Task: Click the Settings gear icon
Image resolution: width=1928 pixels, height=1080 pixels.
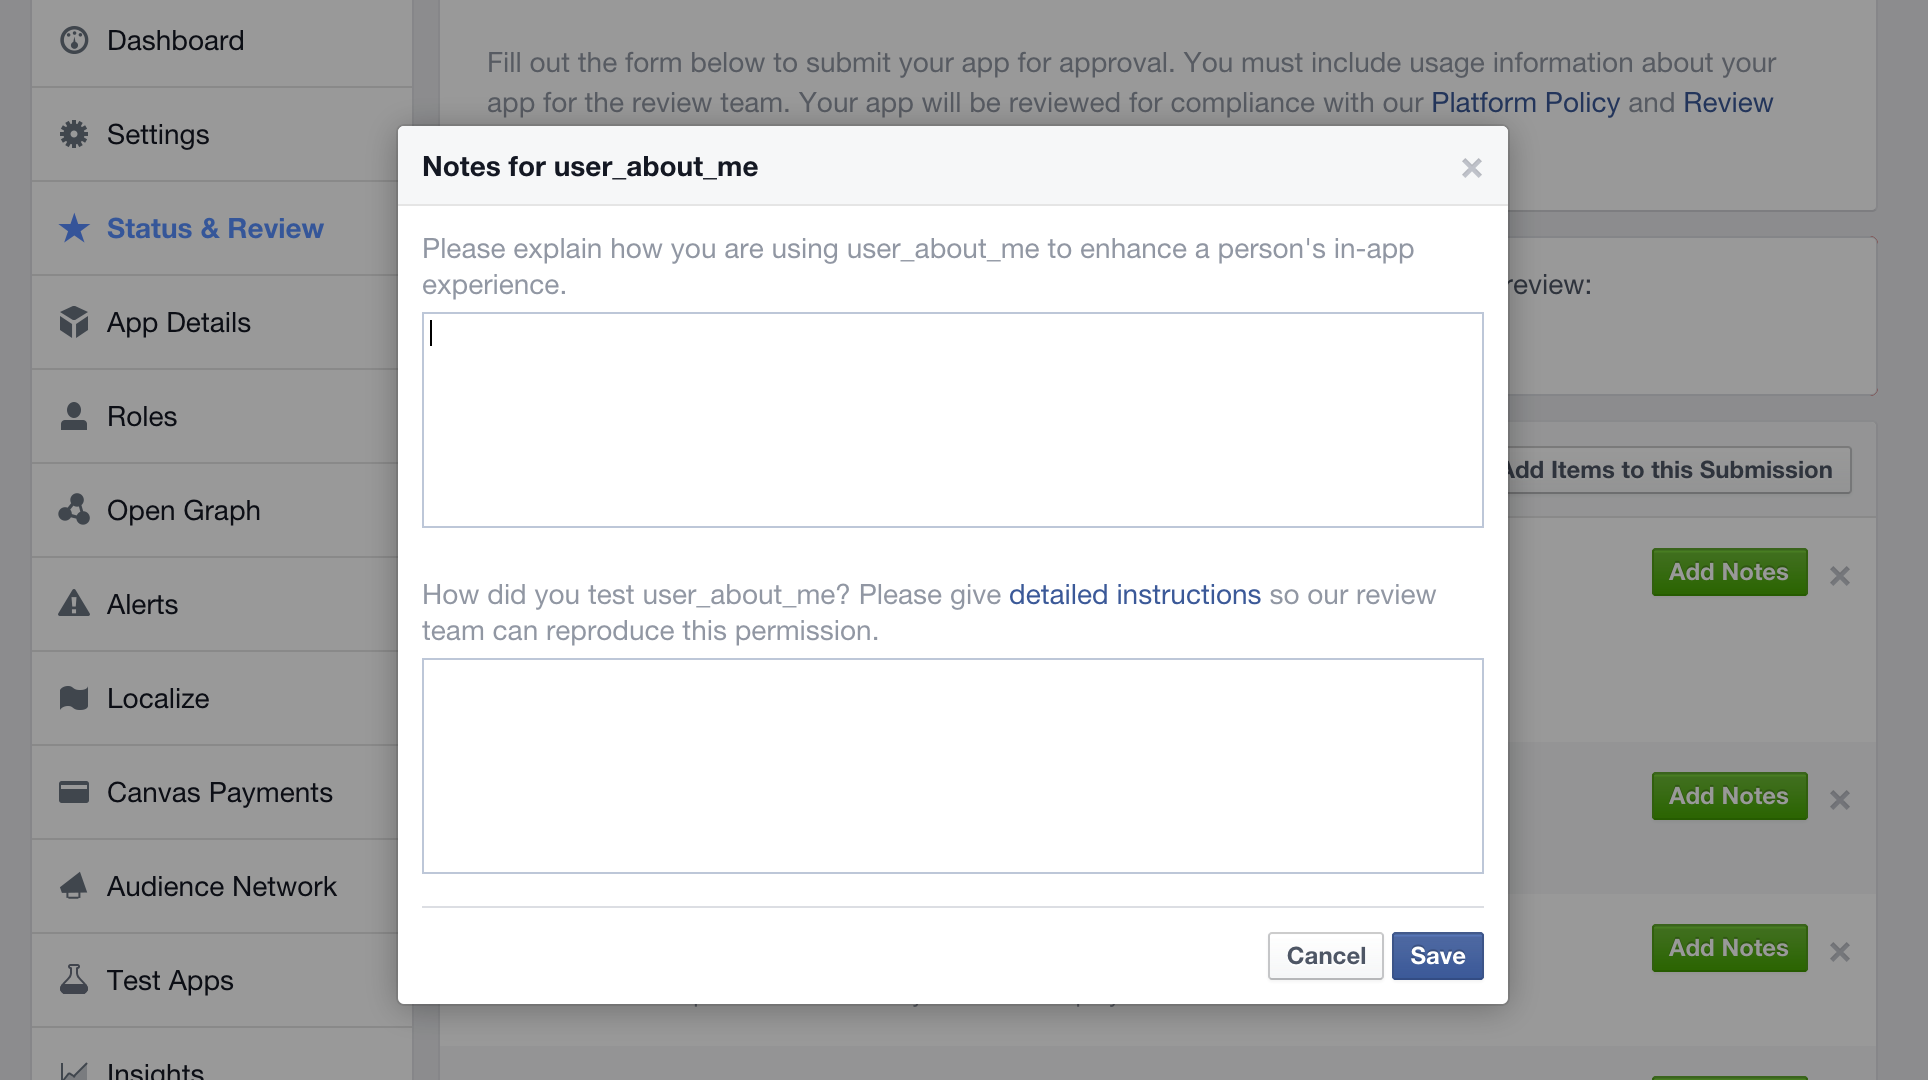Action: (x=74, y=134)
